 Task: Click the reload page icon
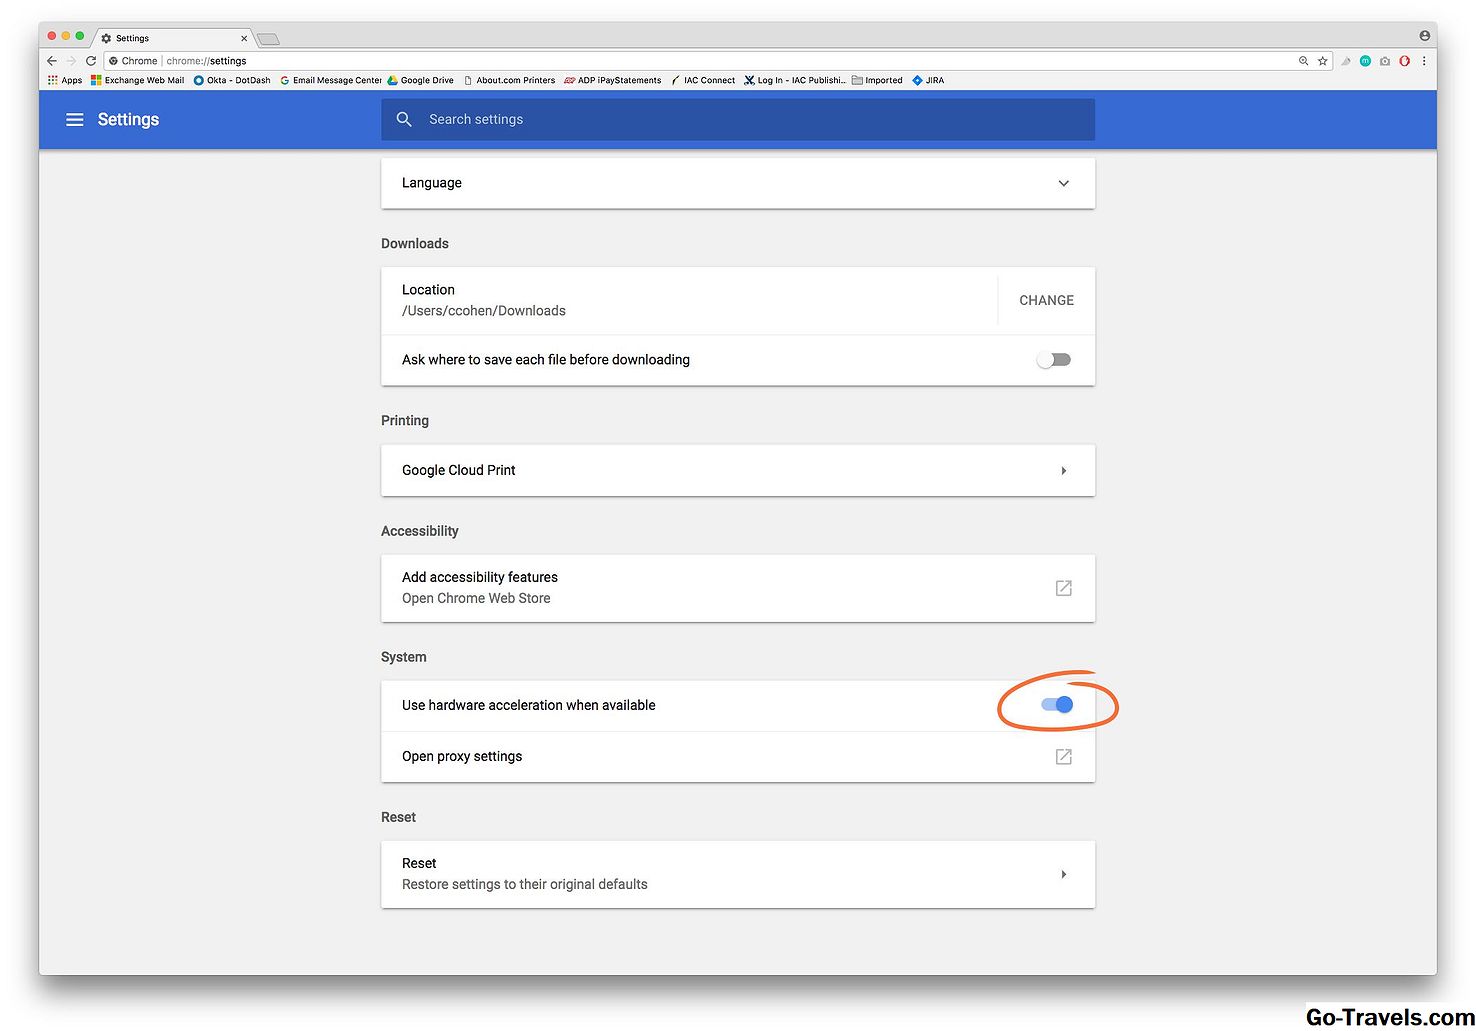pos(91,61)
